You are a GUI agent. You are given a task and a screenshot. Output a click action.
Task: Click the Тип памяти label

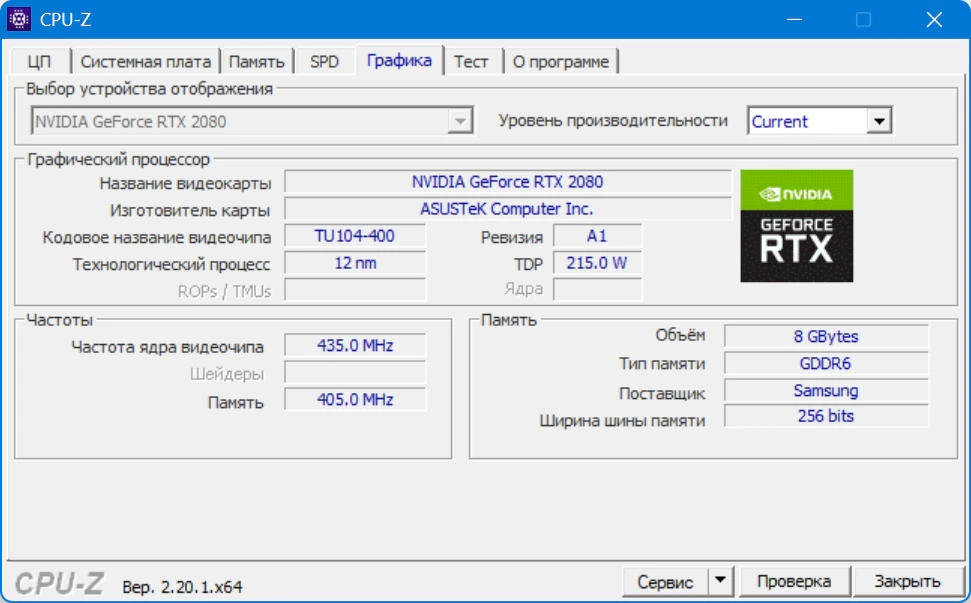(x=662, y=364)
